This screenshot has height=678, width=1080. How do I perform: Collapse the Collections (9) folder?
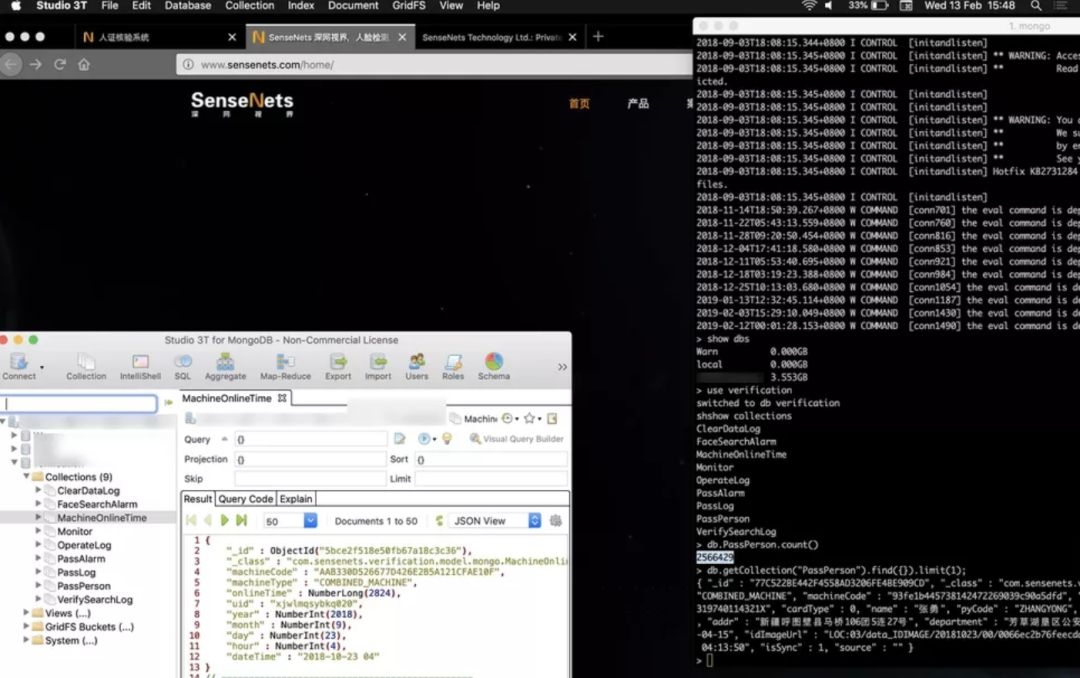click(x=26, y=477)
